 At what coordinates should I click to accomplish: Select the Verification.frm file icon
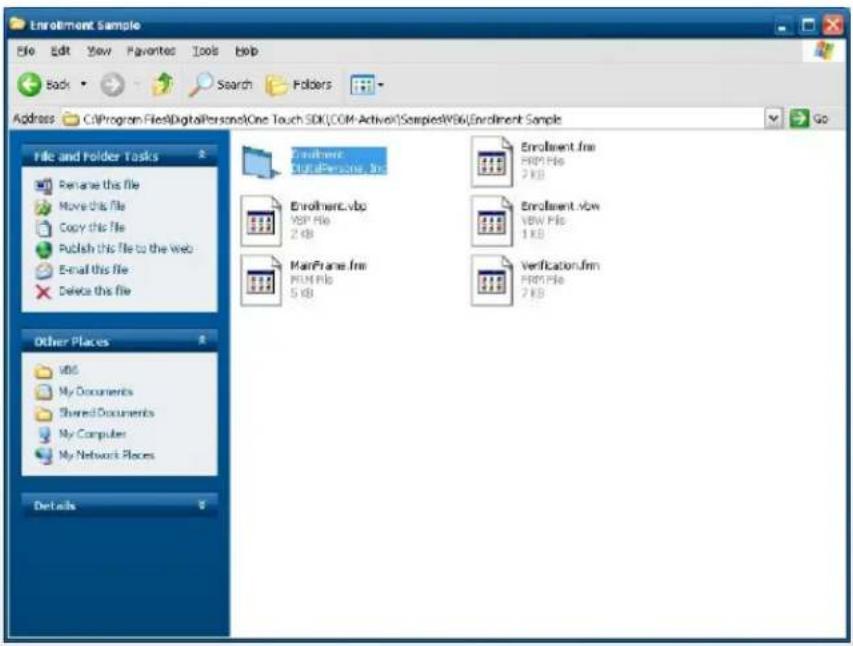pos(492,280)
